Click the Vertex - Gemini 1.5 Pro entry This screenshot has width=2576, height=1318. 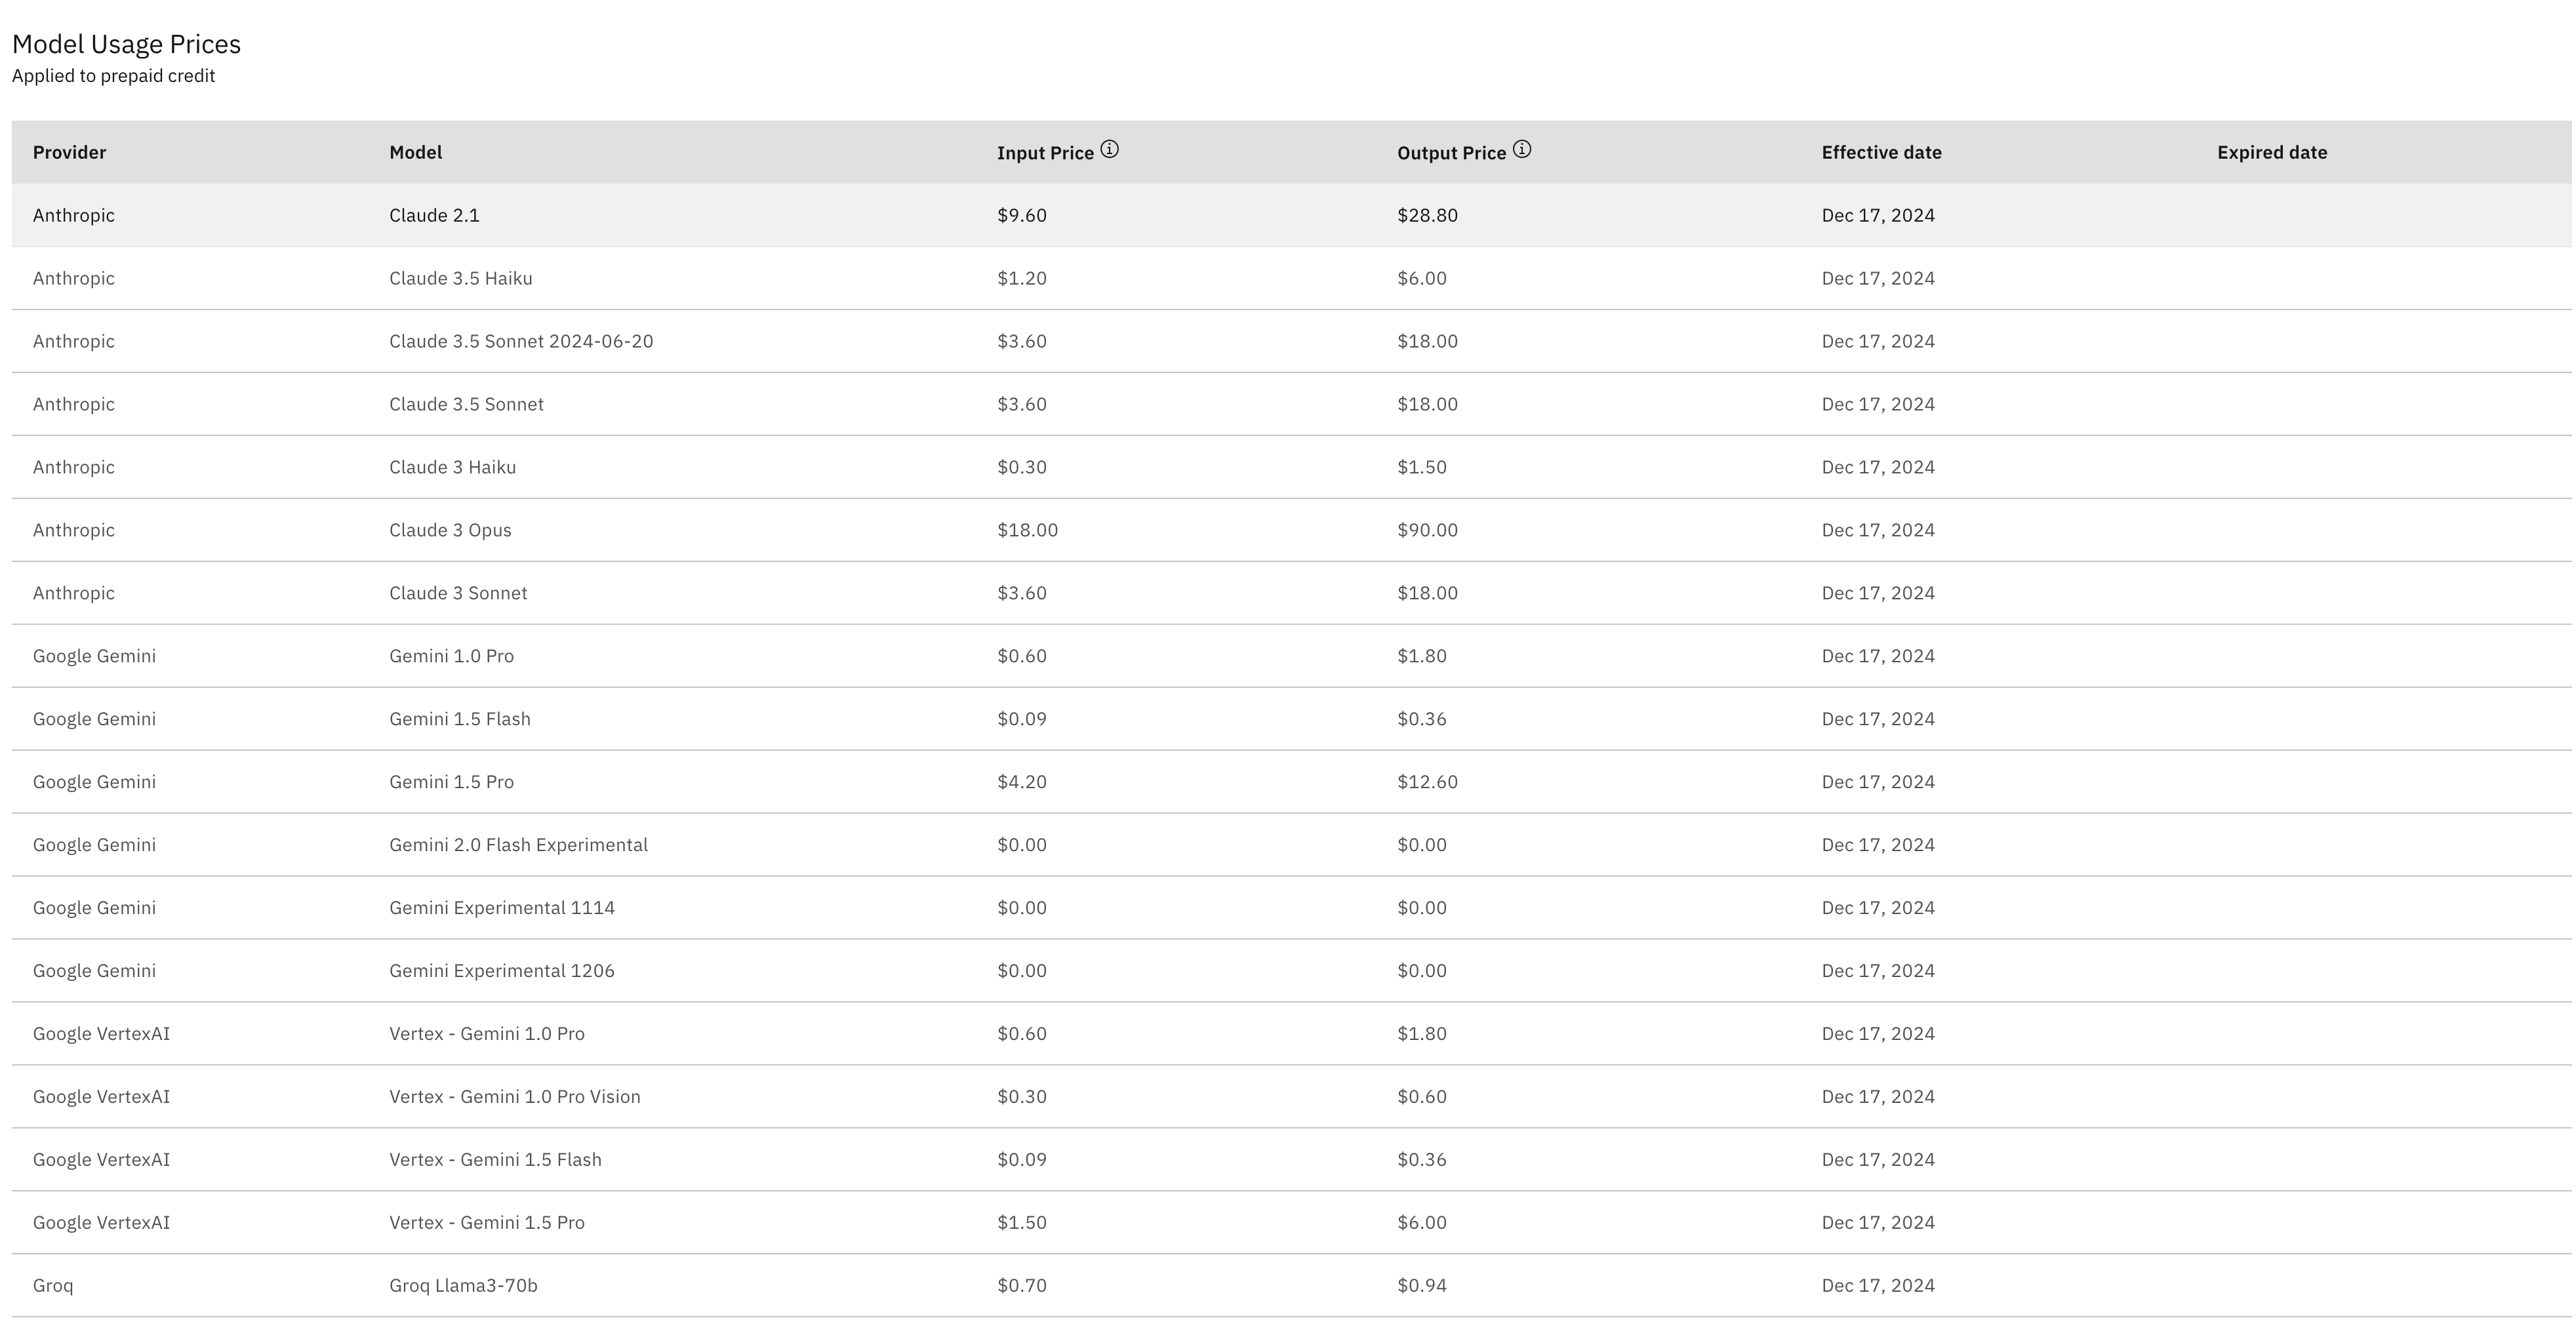tap(486, 1222)
